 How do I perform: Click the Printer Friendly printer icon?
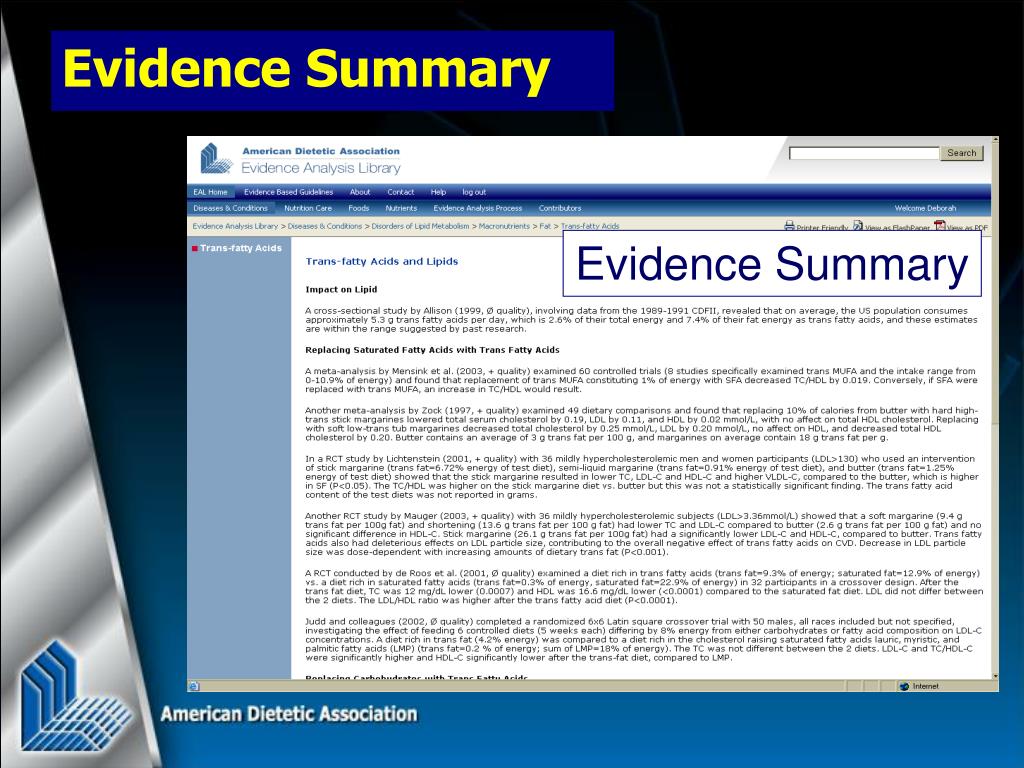click(789, 226)
